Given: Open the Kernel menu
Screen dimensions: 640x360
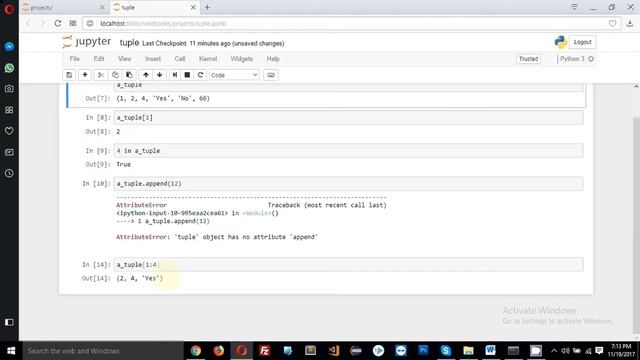Looking at the screenshot, I should (x=208, y=59).
